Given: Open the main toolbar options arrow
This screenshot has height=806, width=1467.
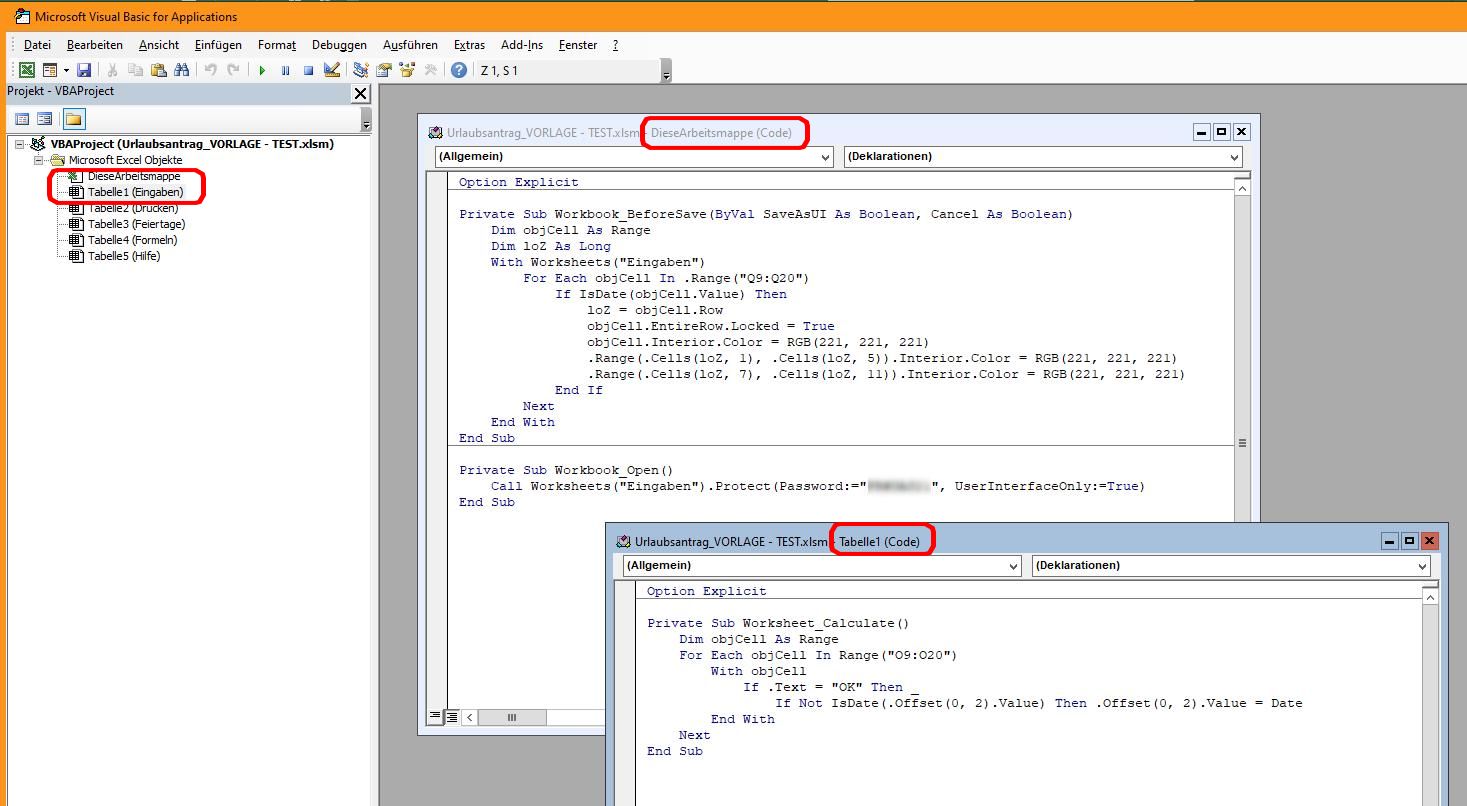Looking at the screenshot, I should pyautogui.click(x=667, y=72).
